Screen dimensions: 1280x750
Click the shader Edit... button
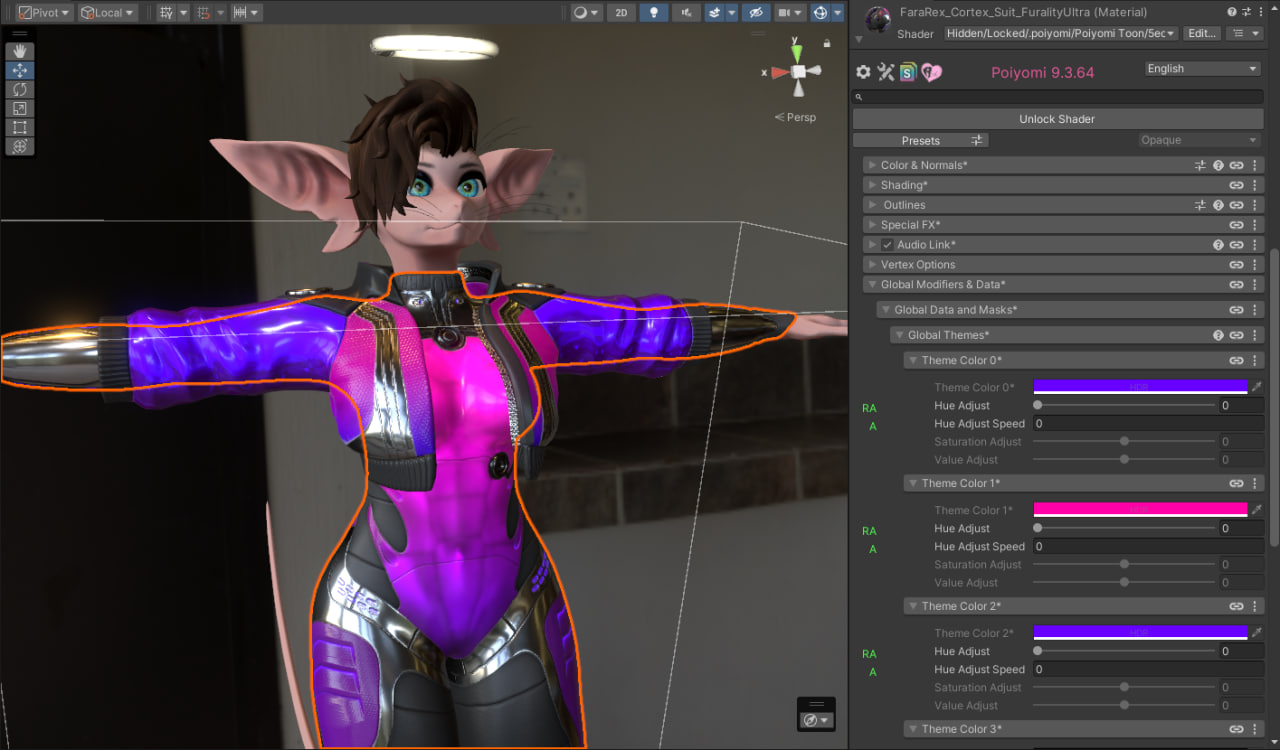click(x=1201, y=34)
